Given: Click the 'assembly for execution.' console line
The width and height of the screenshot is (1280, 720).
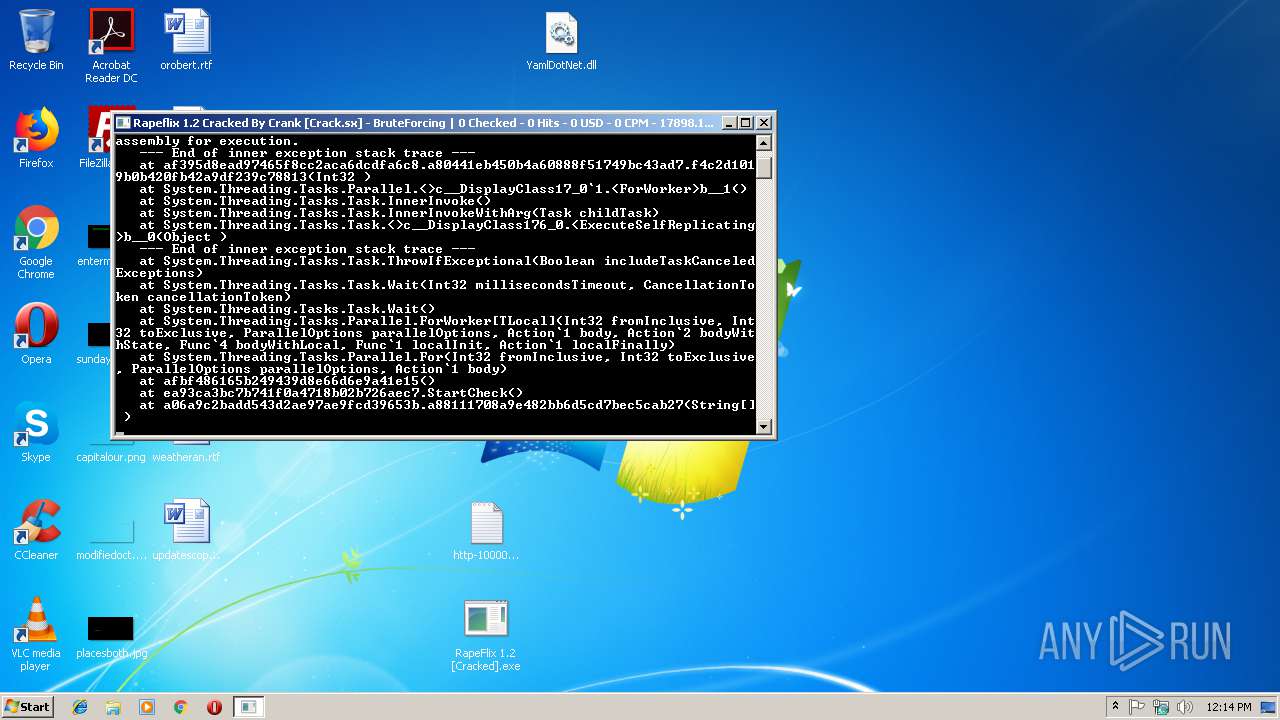Looking at the screenshot, I should (207, 141).
